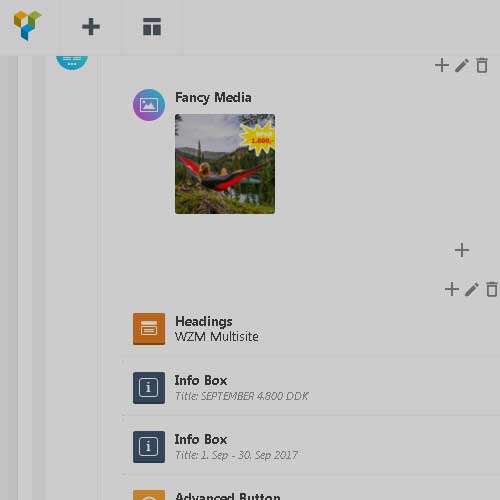This screenshot has width=500, height=500.
Task: Edit column with pencil icon above Fancy Media
Action: coord(462,65)
